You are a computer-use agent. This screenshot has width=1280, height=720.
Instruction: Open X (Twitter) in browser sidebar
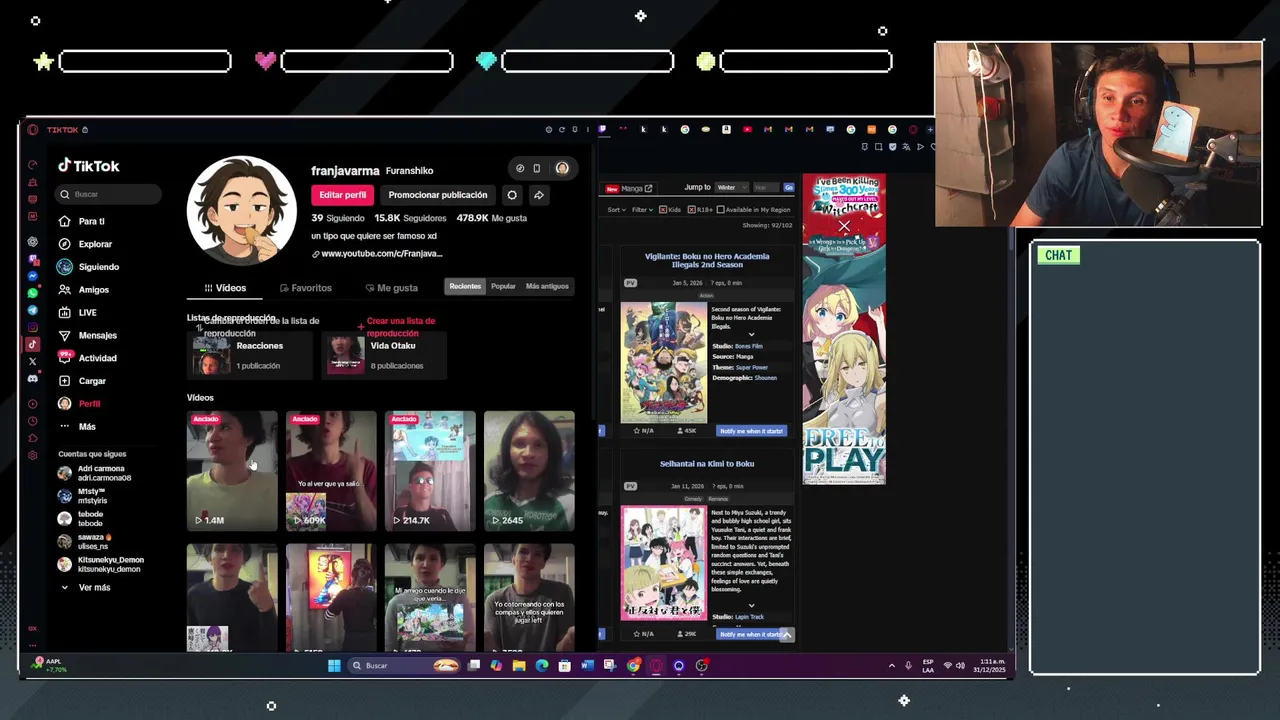[x=33, y=361]
